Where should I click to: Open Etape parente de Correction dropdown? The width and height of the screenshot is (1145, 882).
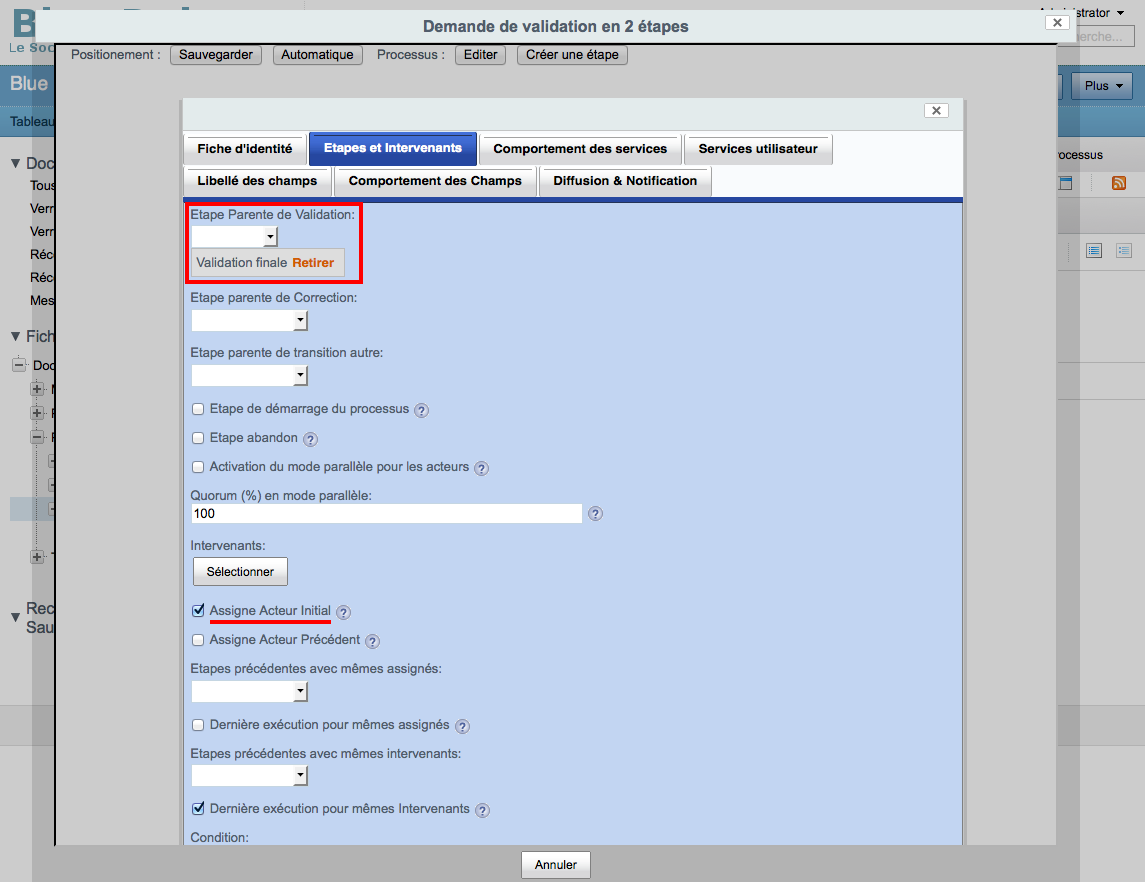click(x=249, y=321)
